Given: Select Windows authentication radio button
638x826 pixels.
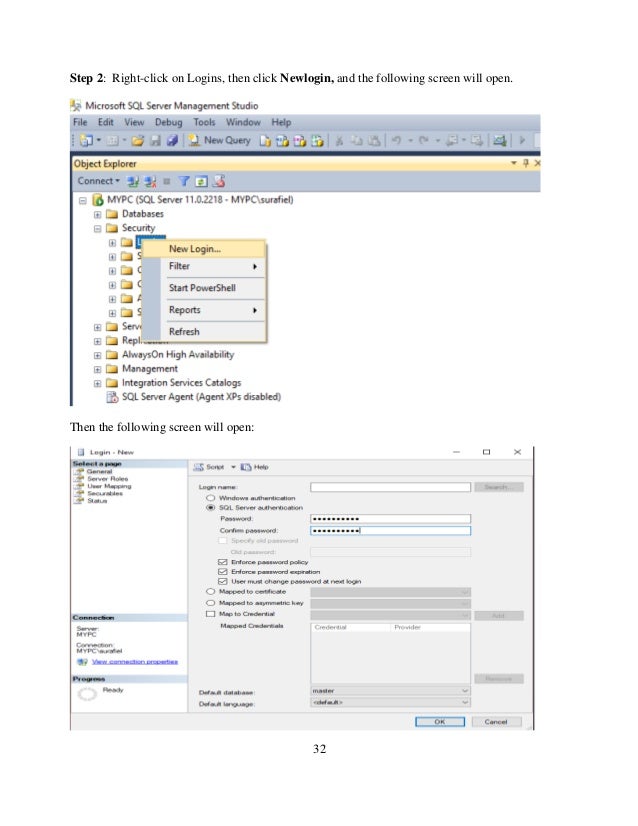Looking at the screenshot, I should click(210, 498).
